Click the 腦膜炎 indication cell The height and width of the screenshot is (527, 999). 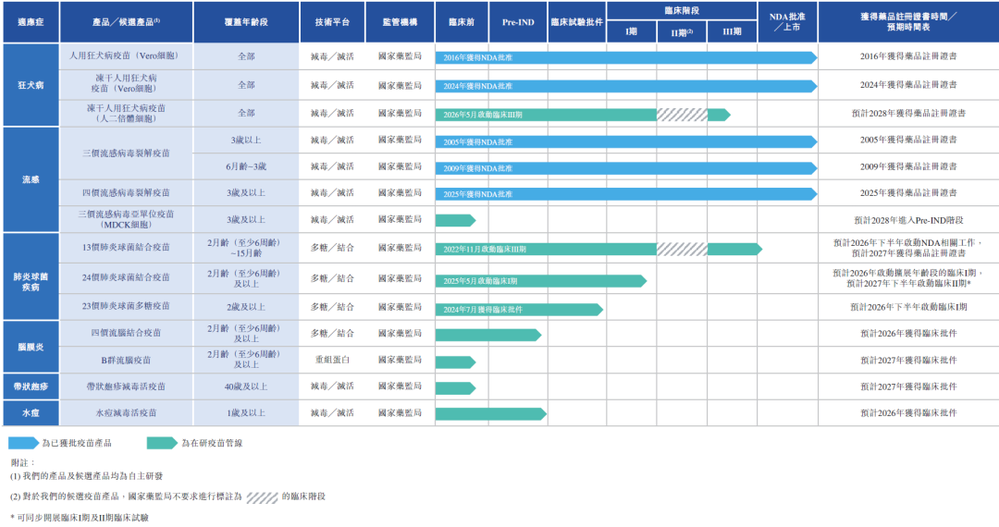[31, 347]
